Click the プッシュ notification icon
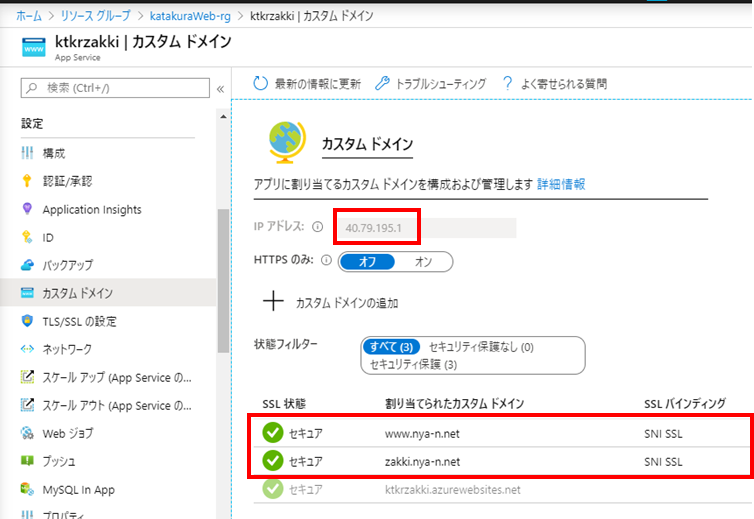The image size is (754, 519). tap(27, 461)
